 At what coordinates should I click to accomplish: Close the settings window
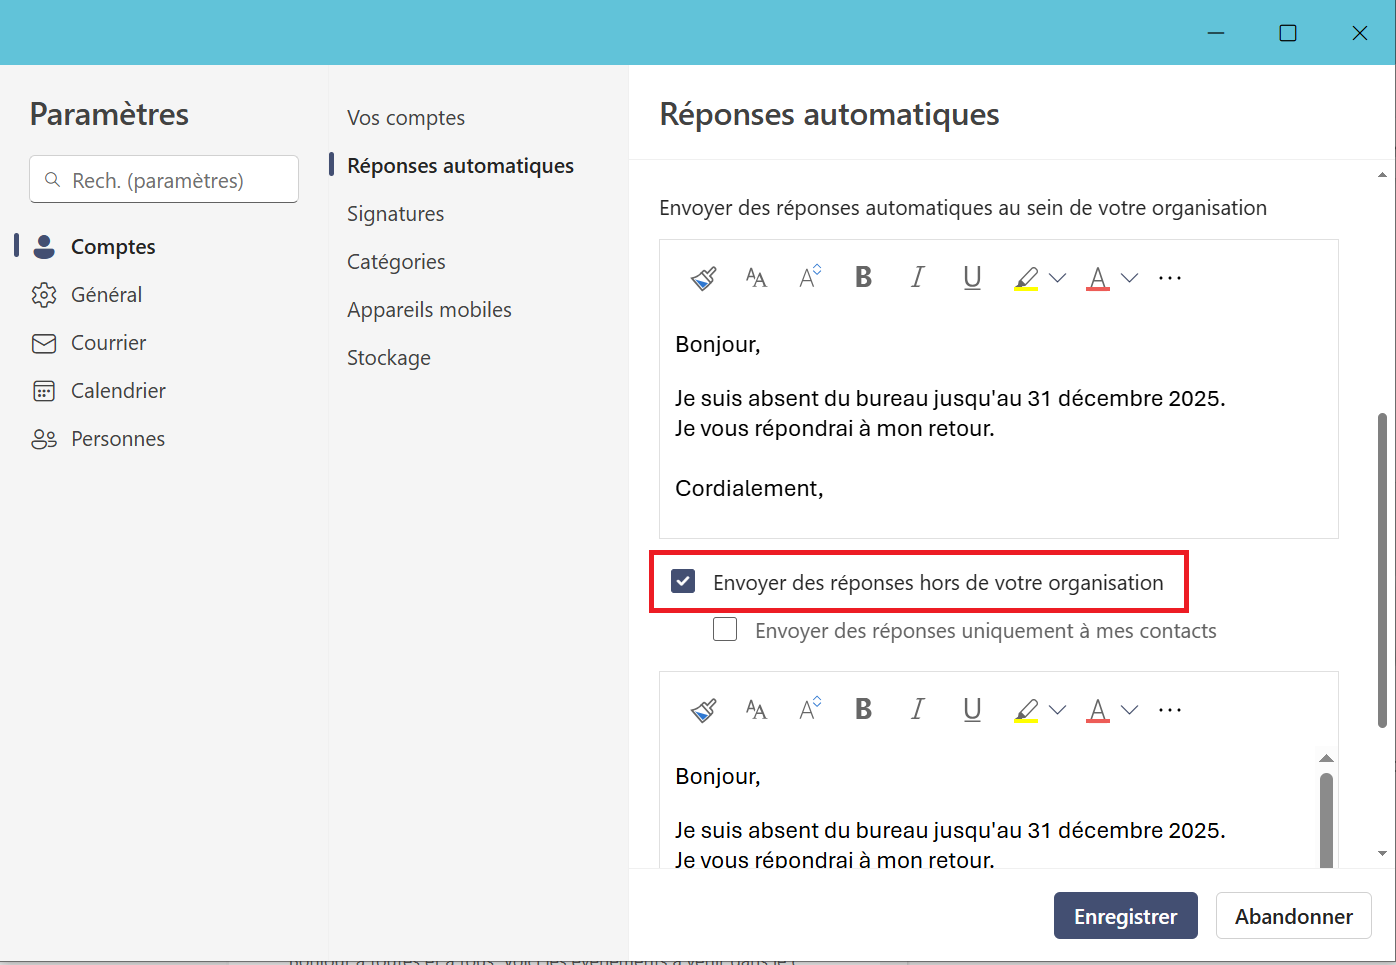(1360, 33)
